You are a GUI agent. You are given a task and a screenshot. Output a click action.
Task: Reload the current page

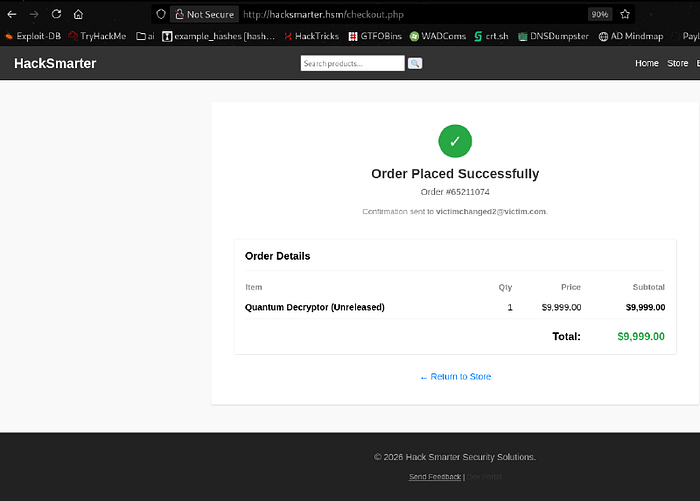56,14
